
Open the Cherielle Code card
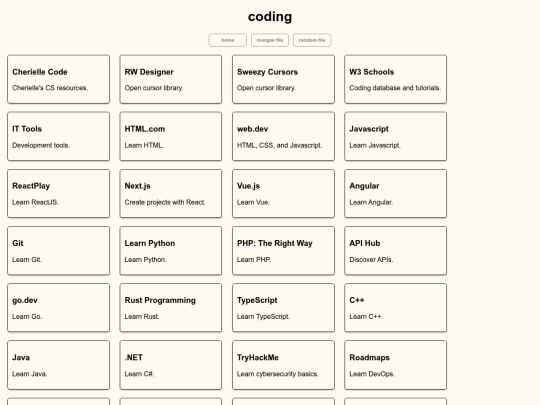[59, 79]
